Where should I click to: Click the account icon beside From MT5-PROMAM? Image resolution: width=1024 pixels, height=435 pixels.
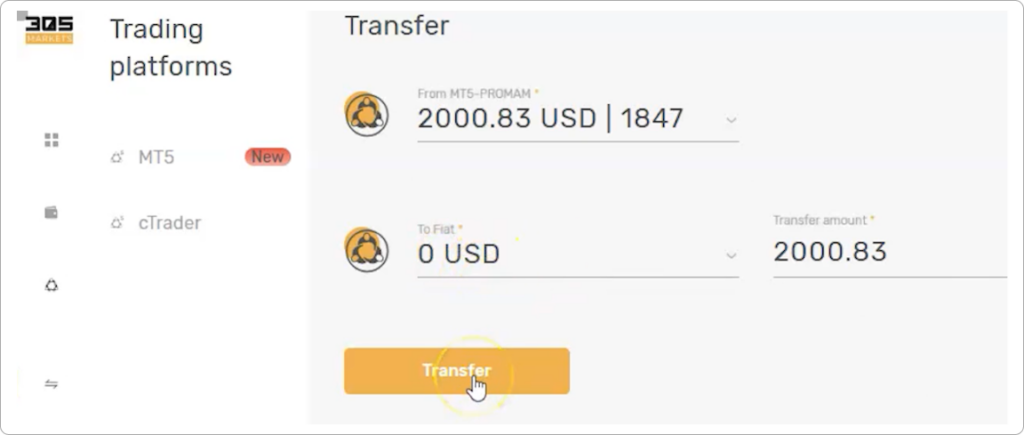tap(366, 114)
